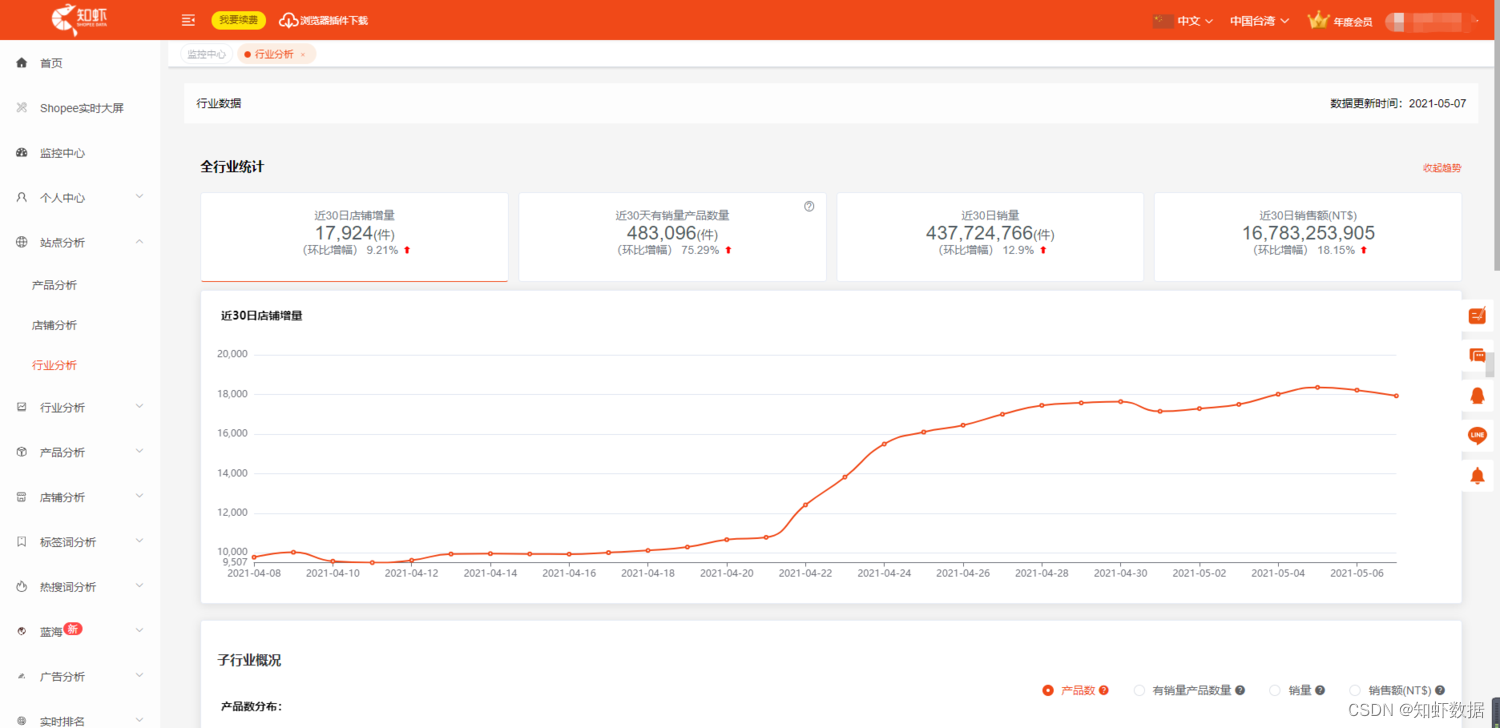1500x728 pixels.
Task: Collapse the sidebar with the hamburger icon
Action: click(188, 20)
